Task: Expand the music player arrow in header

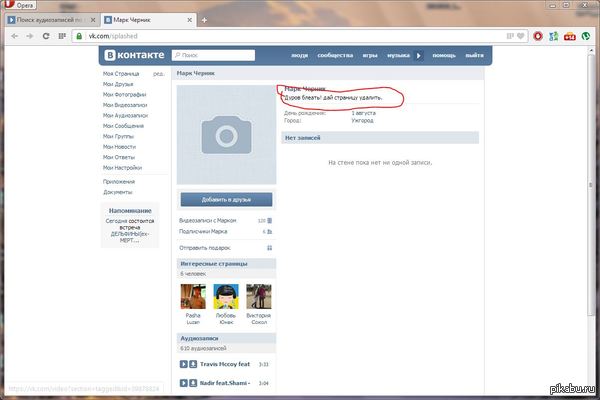Action: pyautogui.click(x=419, y=55)
